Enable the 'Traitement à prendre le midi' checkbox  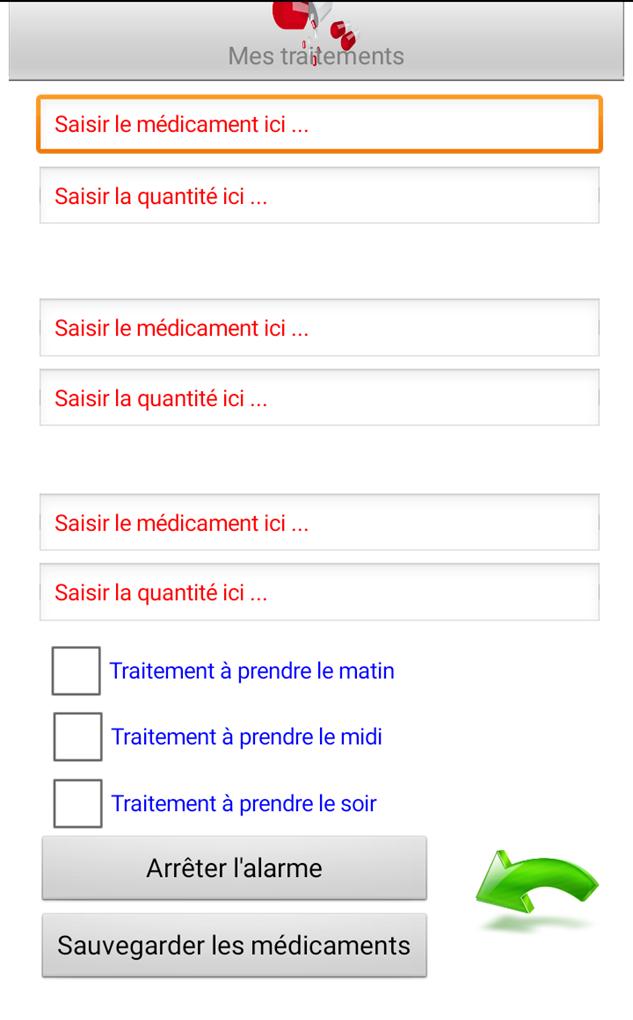77,736
